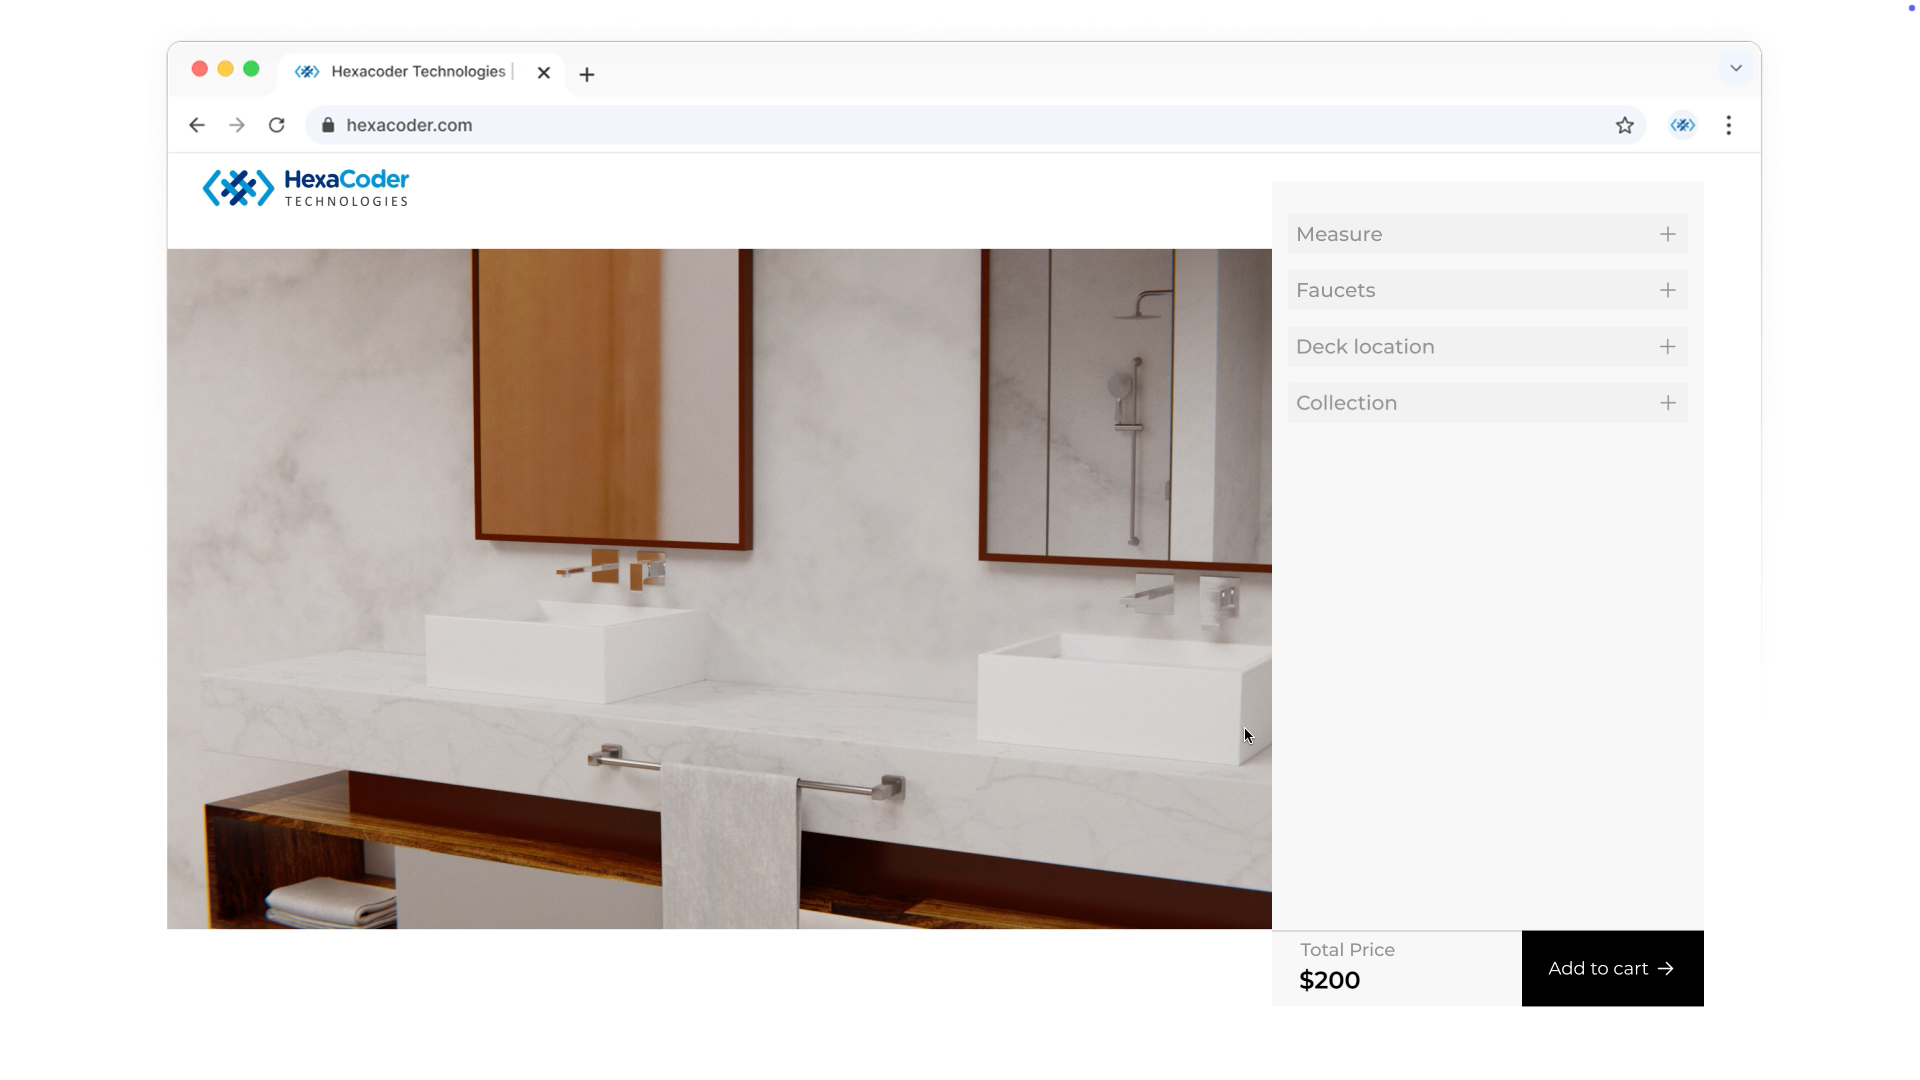Expand the Collection section plus icon
1920x1080 pixels.
tap(1667, 403)
